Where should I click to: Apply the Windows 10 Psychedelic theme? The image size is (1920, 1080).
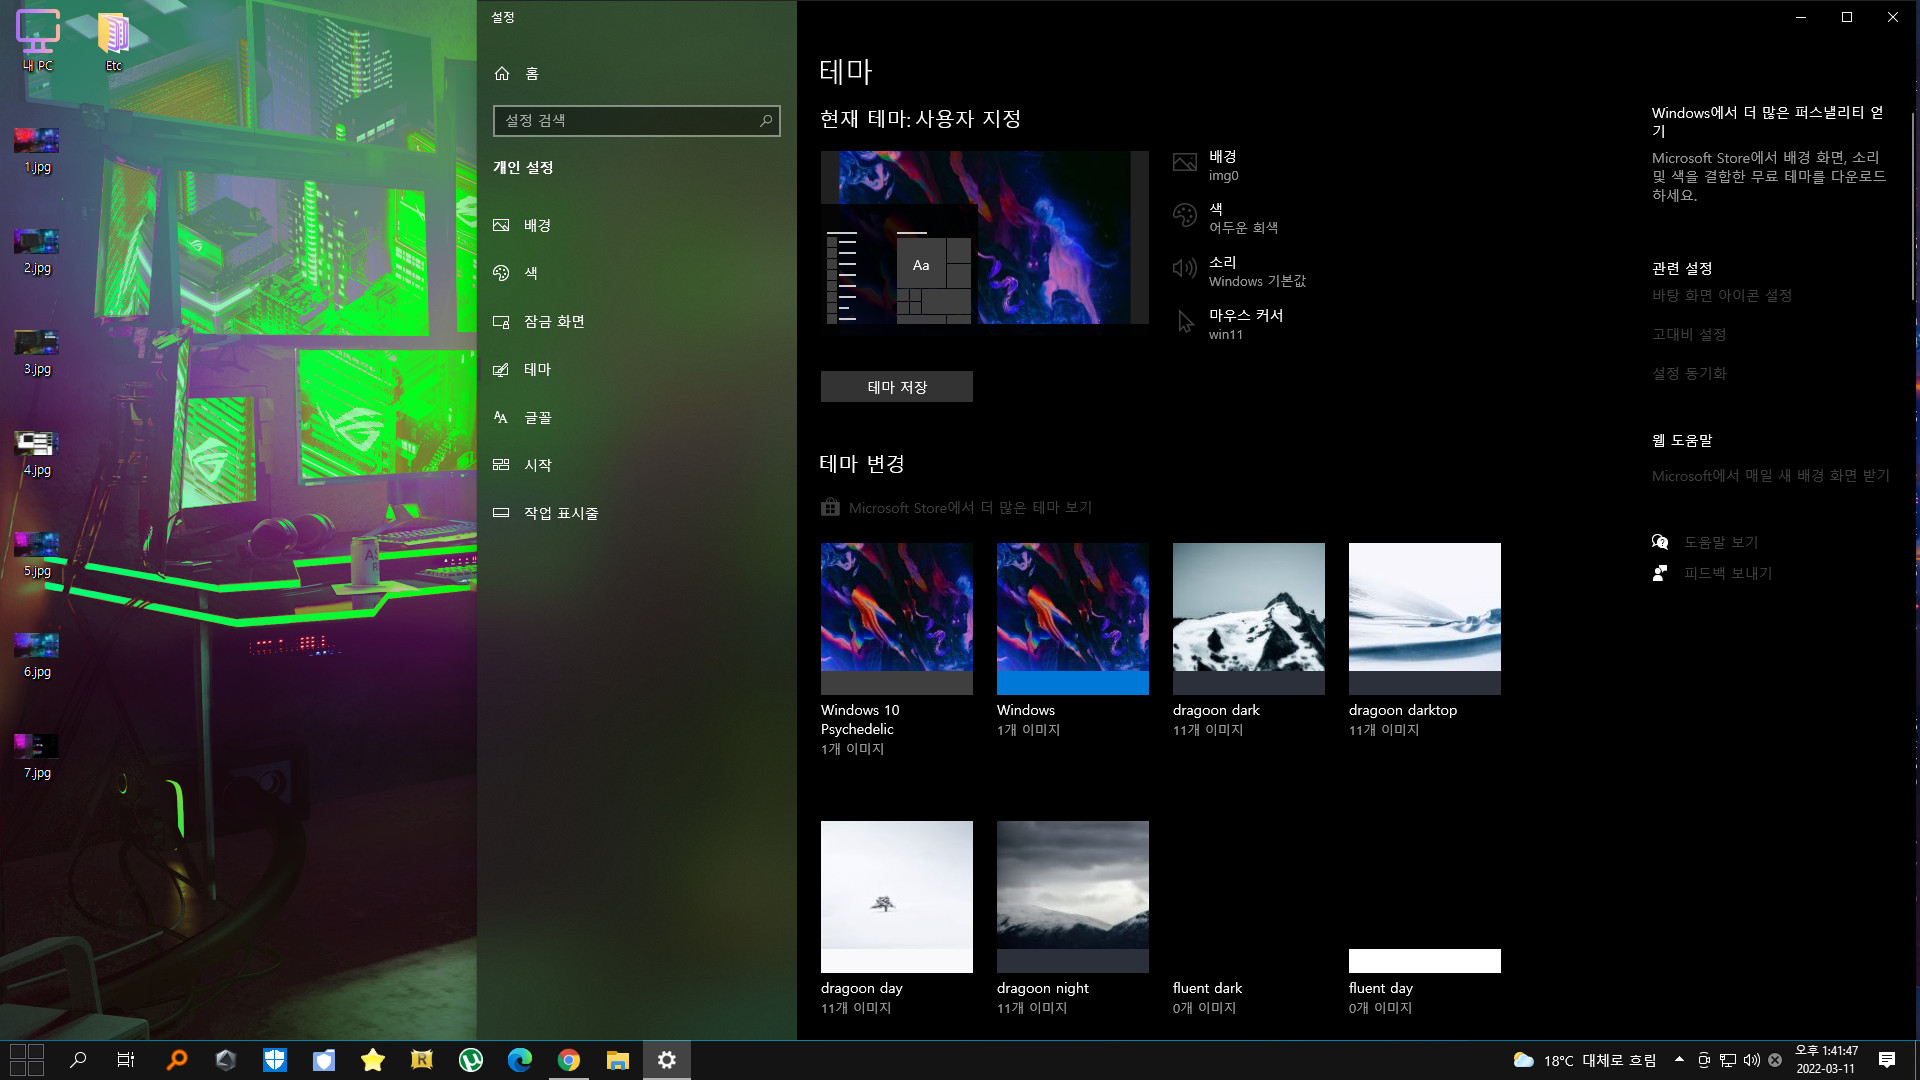tap(897, 649)
